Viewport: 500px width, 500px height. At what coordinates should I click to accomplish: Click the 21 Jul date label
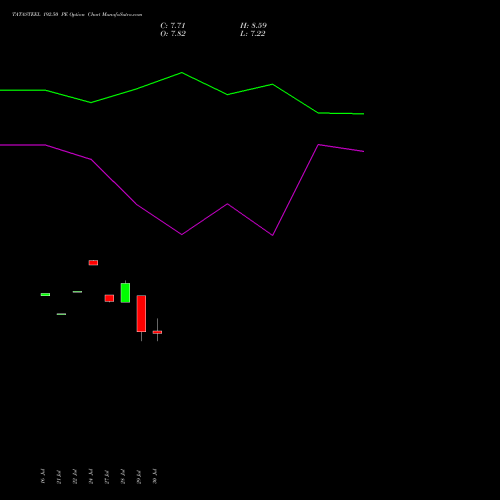pos(59,477)
